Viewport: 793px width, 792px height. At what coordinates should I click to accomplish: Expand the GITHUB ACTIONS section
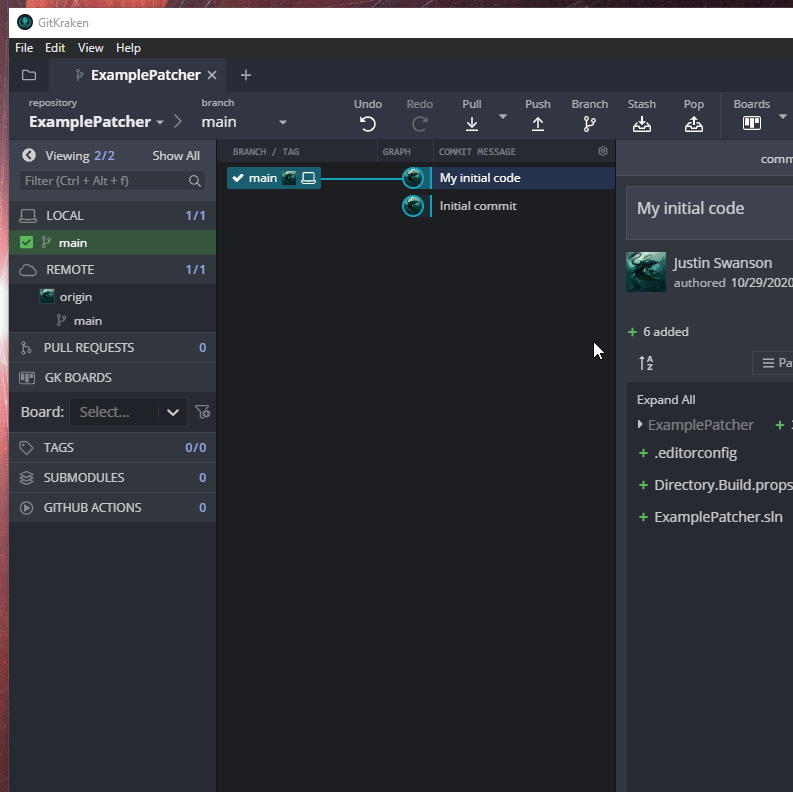pos(112,507)
